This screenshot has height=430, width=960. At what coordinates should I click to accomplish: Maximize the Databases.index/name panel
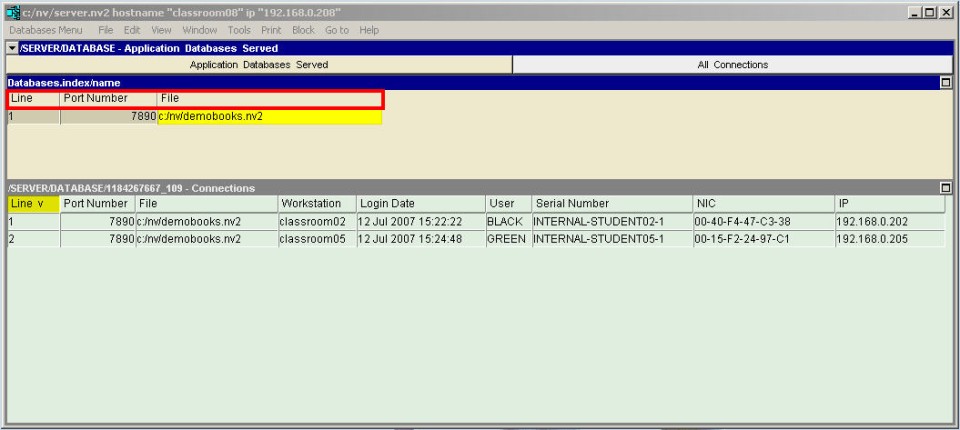click(946, 82)
